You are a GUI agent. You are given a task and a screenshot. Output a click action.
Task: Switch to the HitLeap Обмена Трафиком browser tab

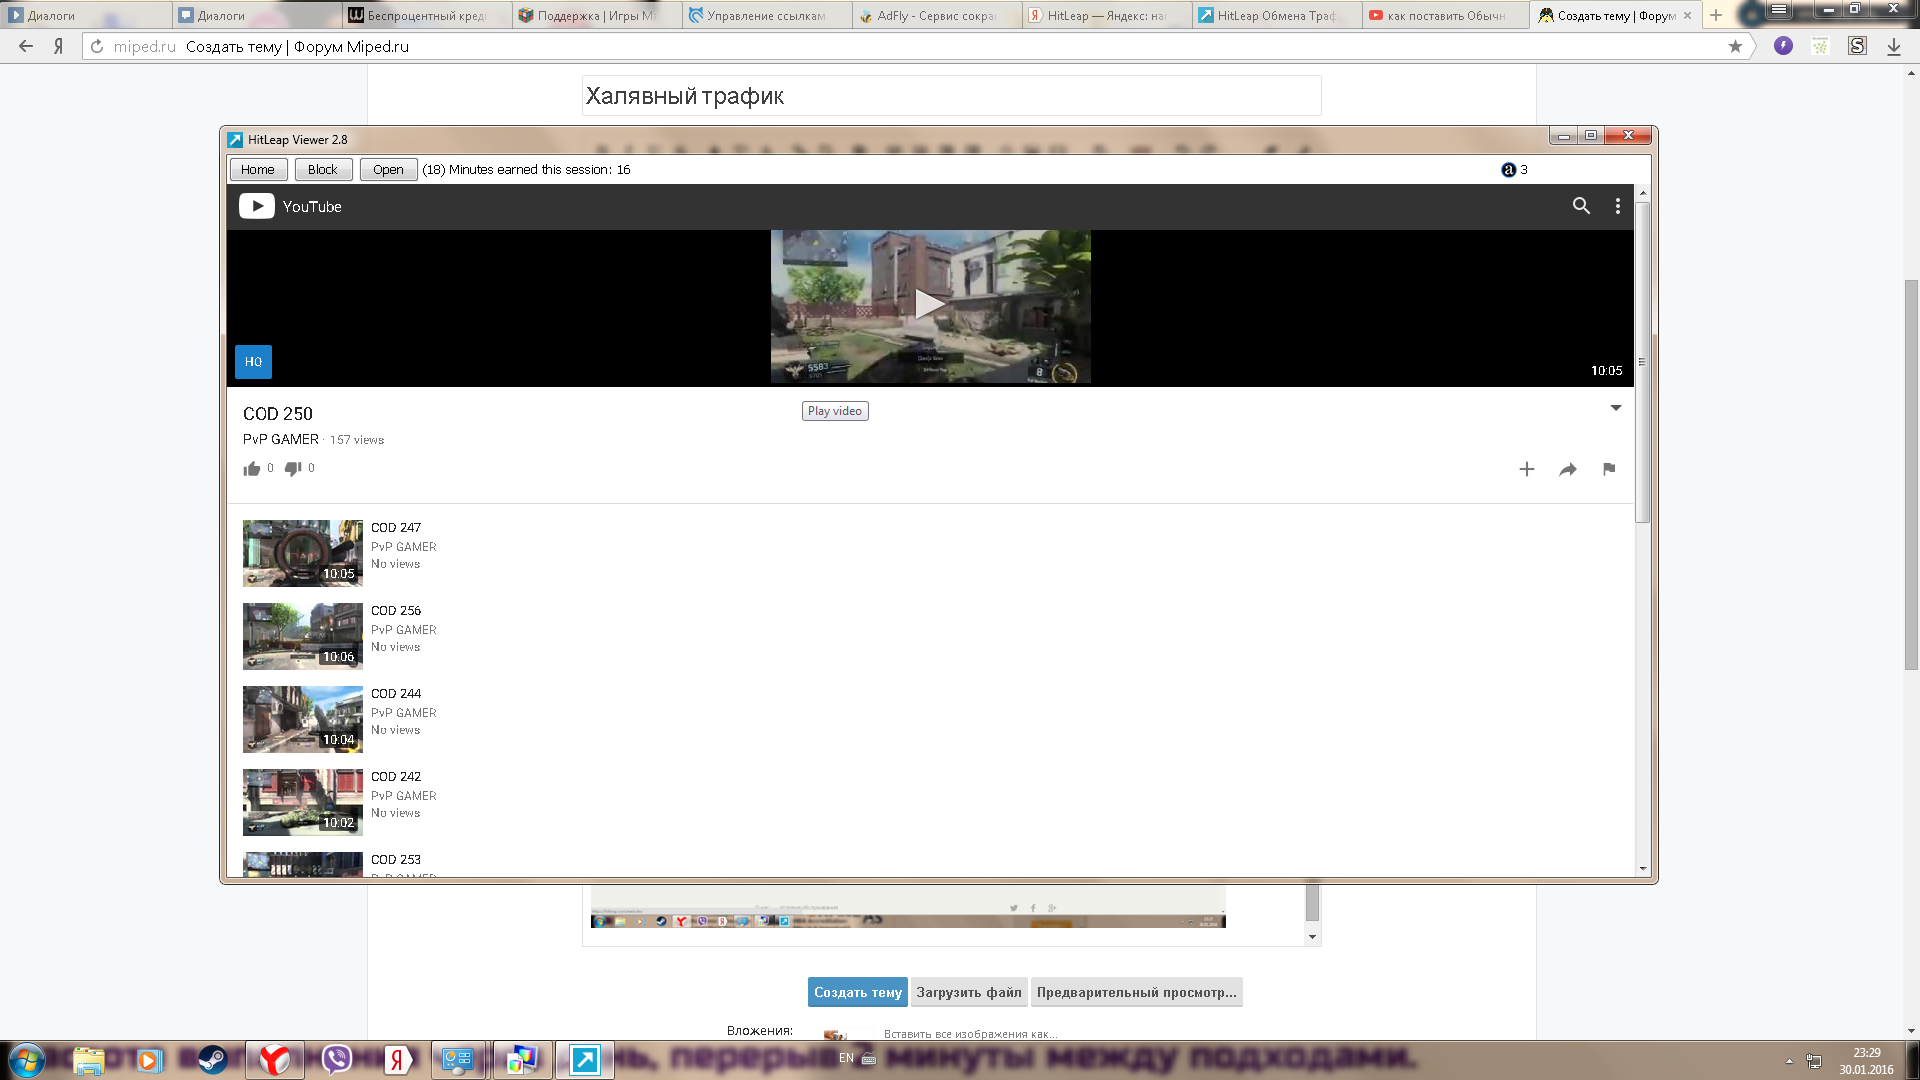click(1277, 15)
